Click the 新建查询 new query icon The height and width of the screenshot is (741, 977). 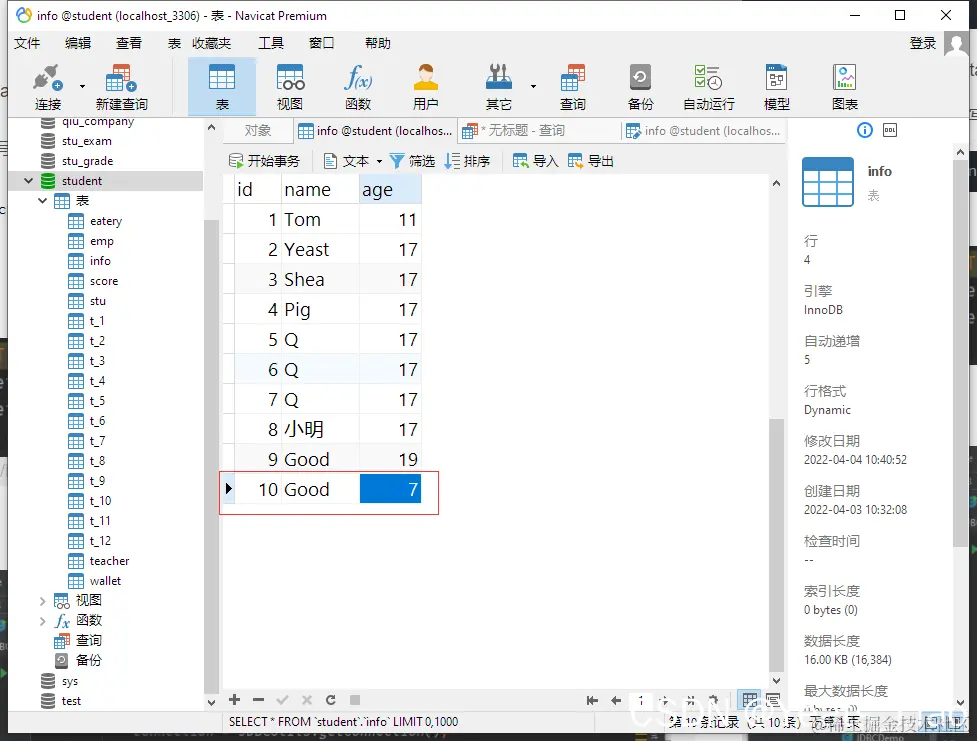121,87
